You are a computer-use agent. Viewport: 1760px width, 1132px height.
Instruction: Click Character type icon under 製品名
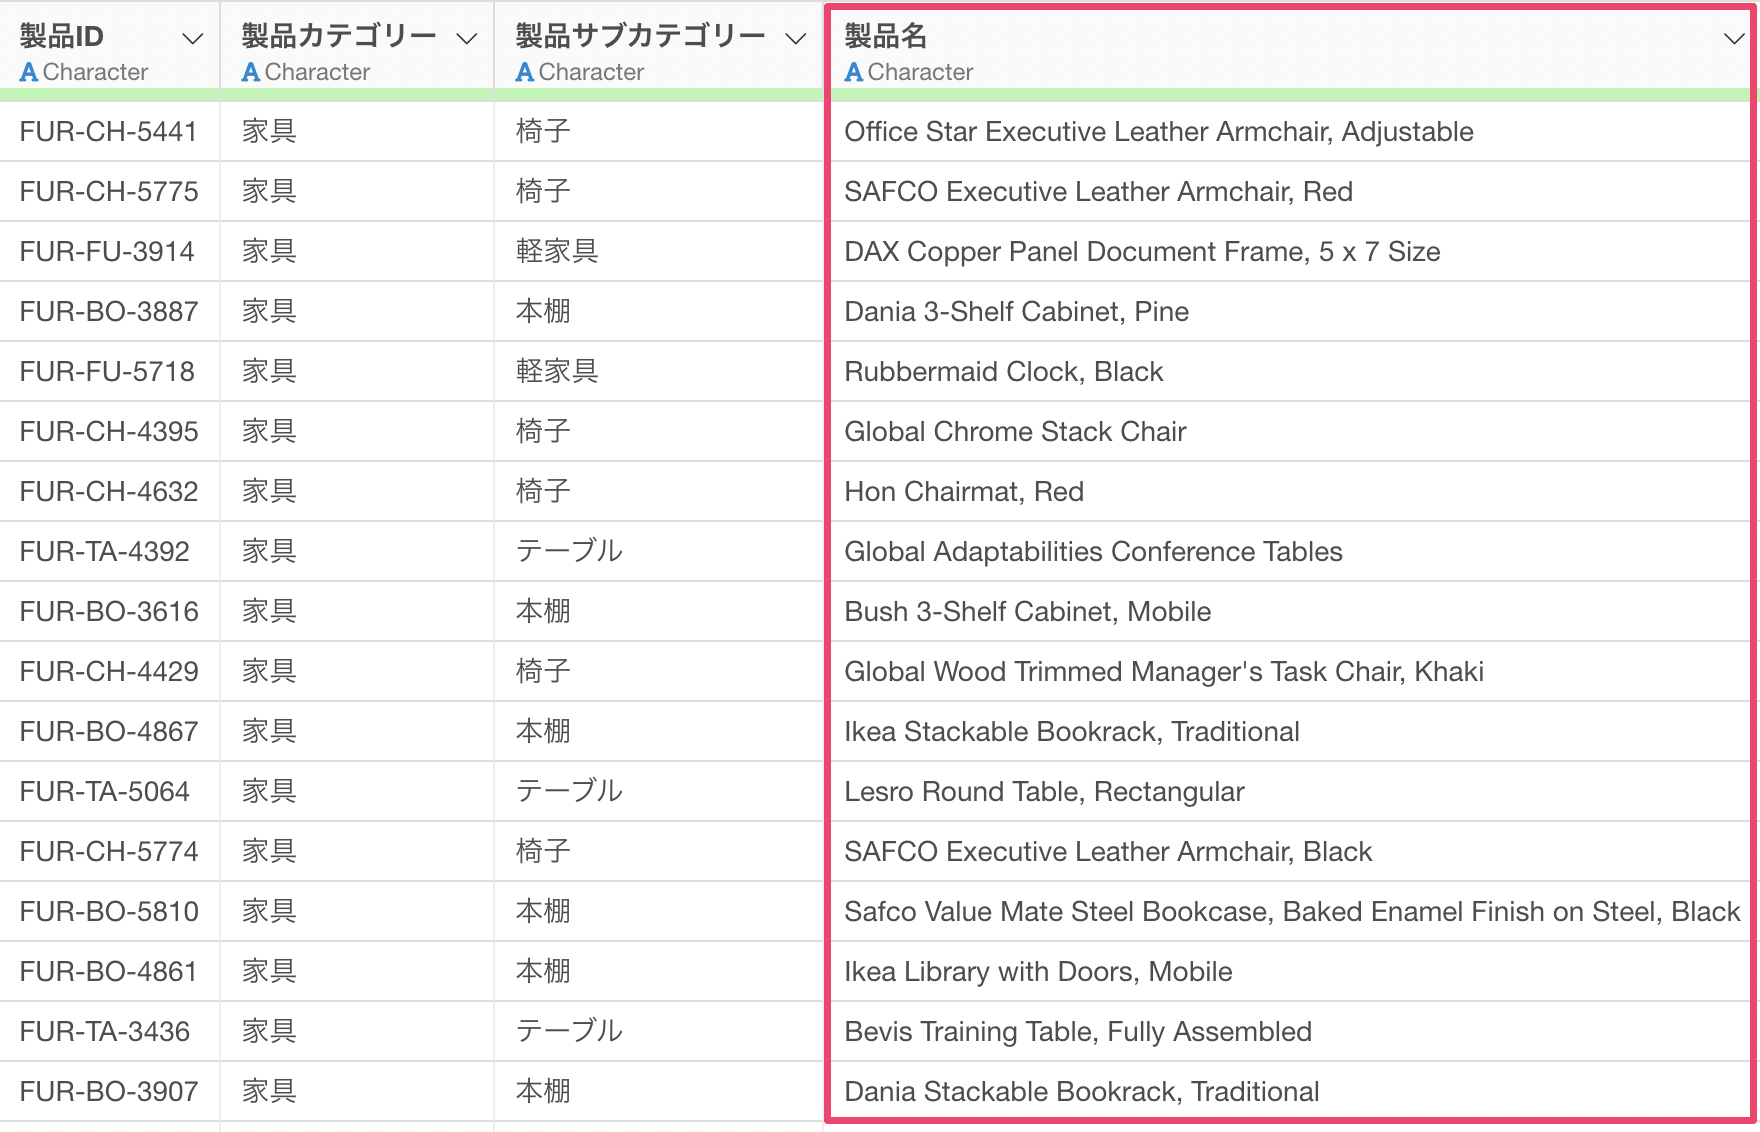point(854,73)
